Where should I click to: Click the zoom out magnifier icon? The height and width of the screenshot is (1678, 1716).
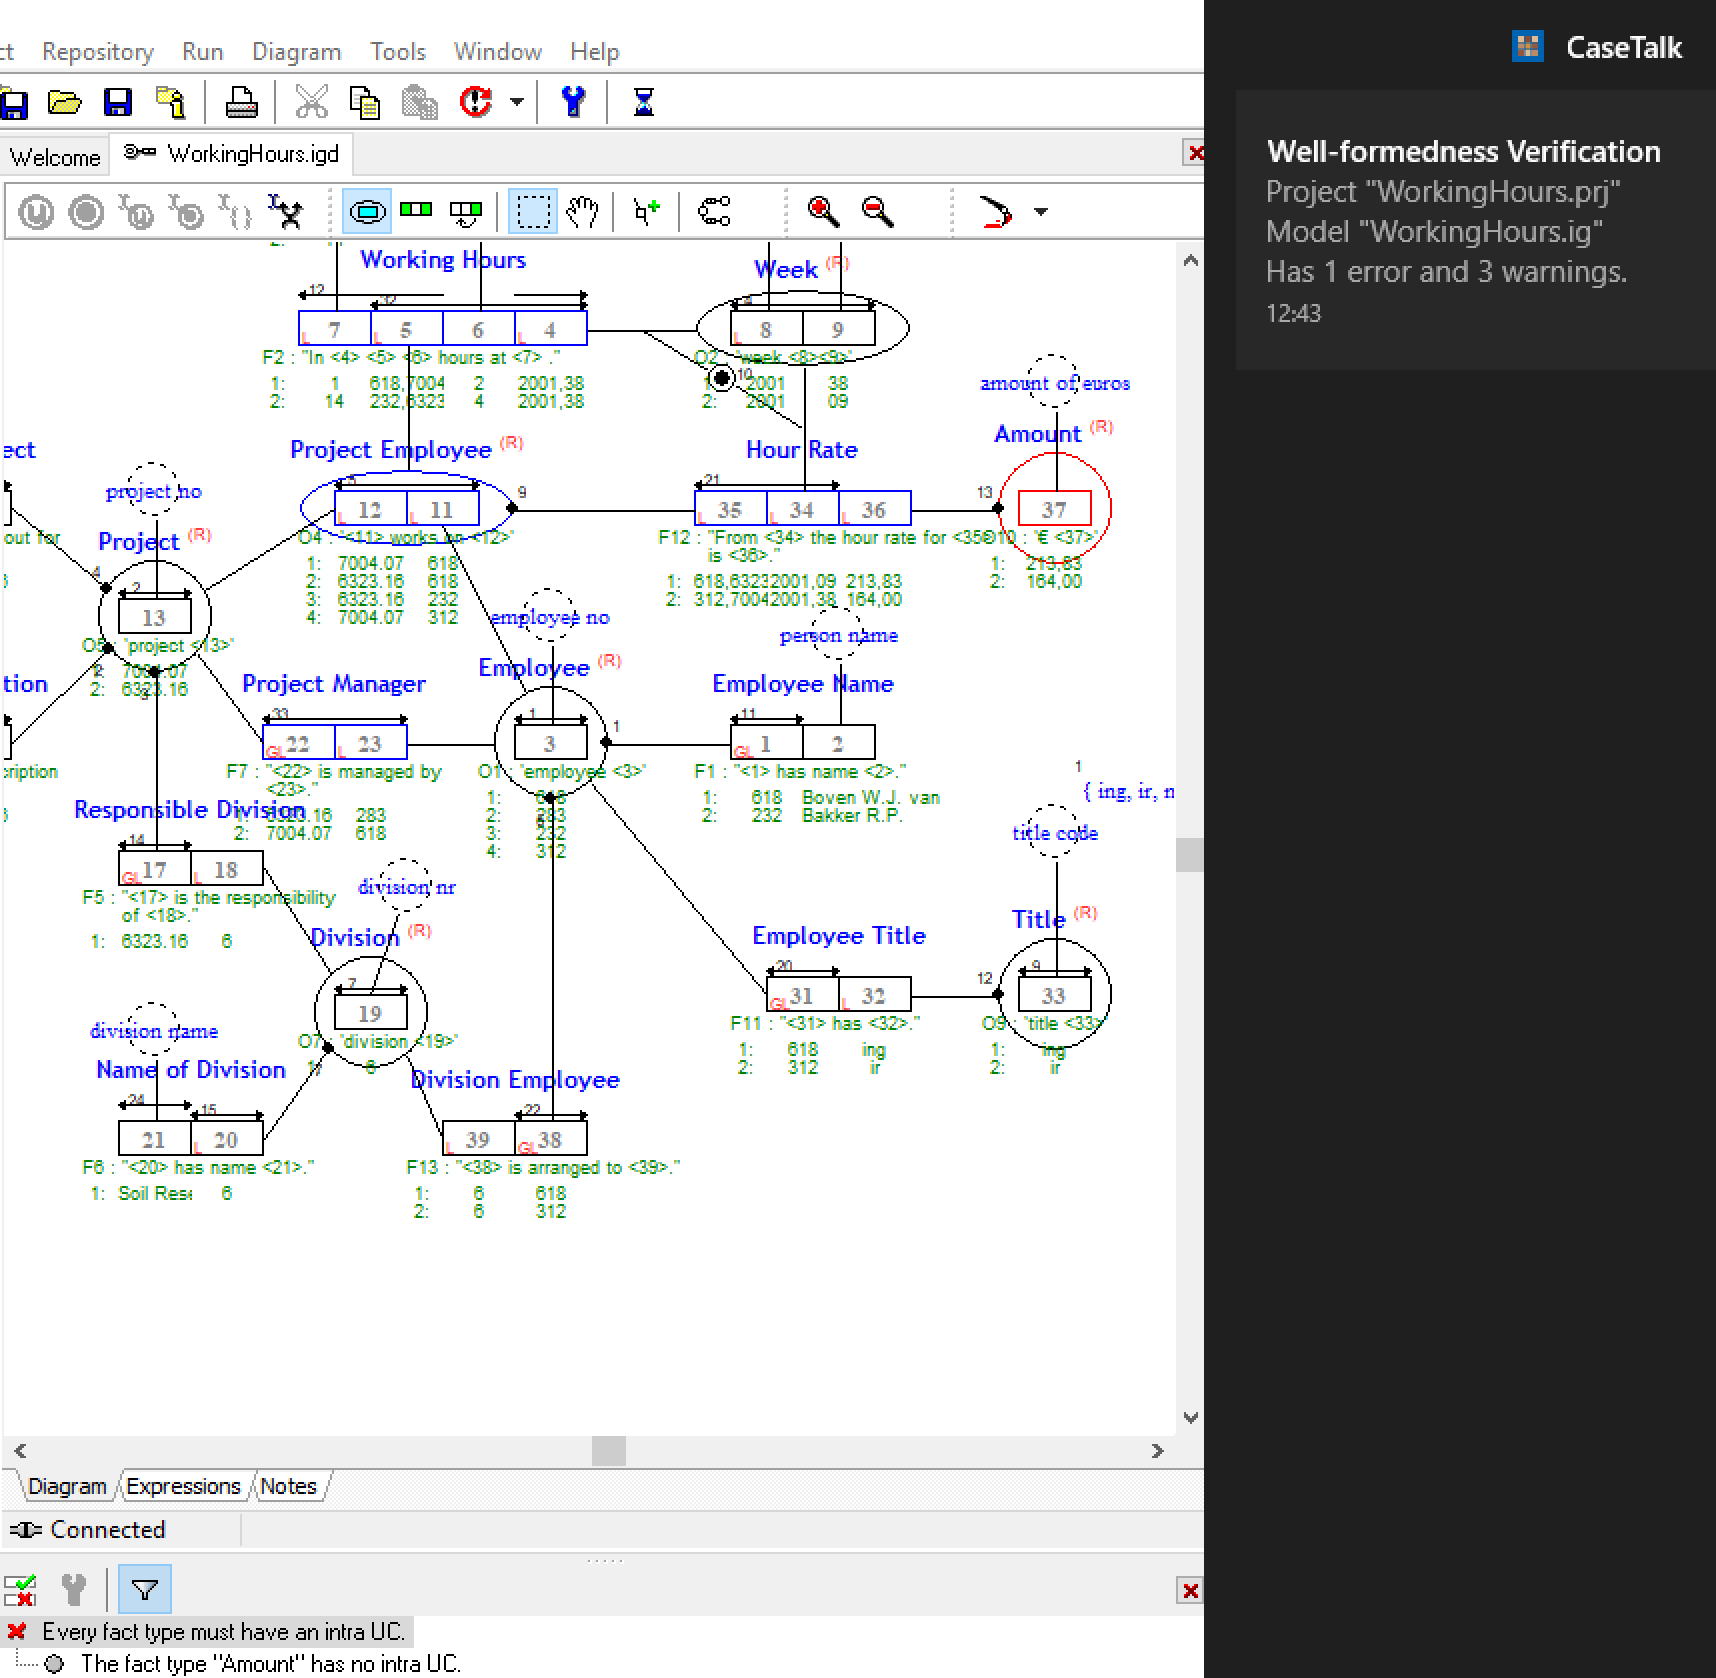coord(877,211)
